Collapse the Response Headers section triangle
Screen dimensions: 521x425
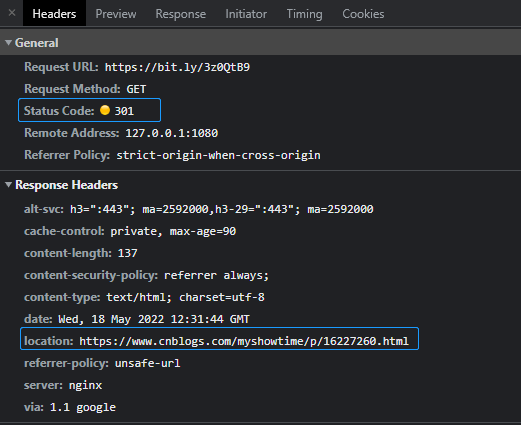[x=8, y=185]
